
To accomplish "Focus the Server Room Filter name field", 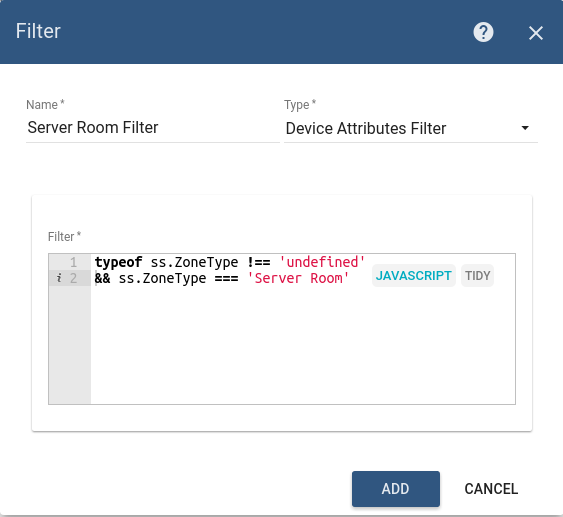I will pos(153,128).
